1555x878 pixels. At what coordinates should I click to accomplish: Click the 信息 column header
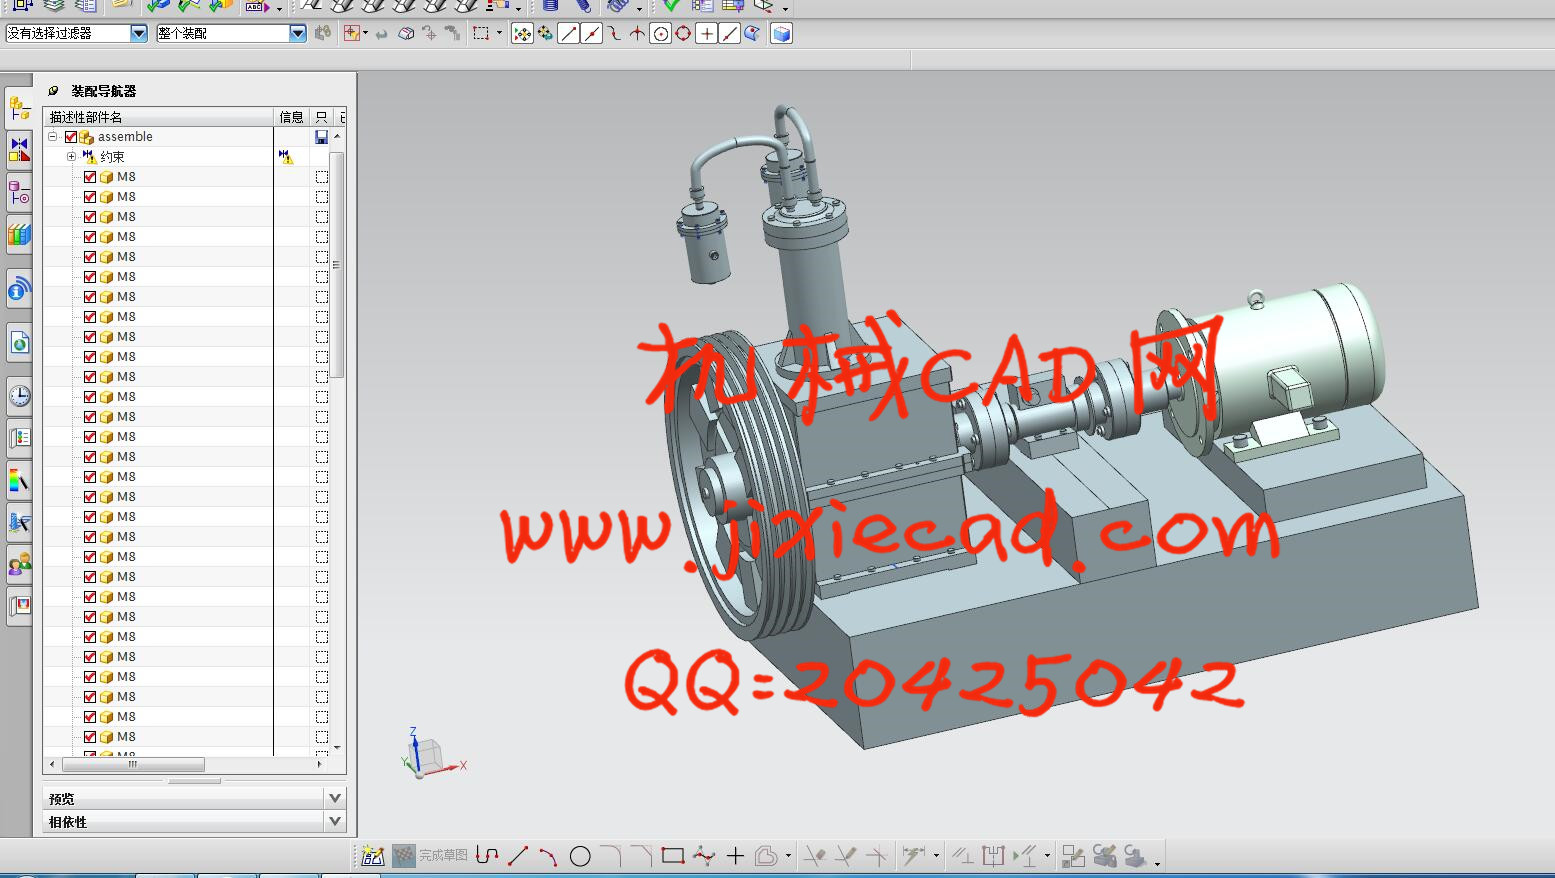point(291,117)
